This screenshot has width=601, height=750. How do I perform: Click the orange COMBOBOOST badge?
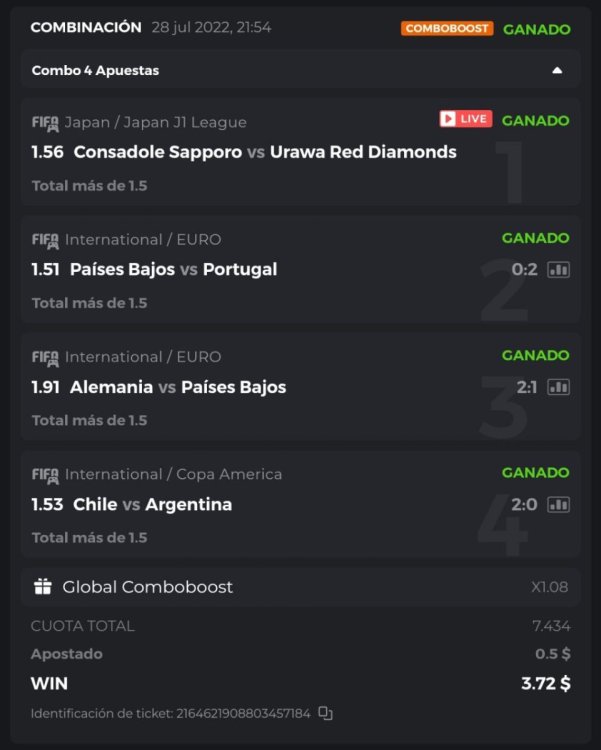[447, 28]
